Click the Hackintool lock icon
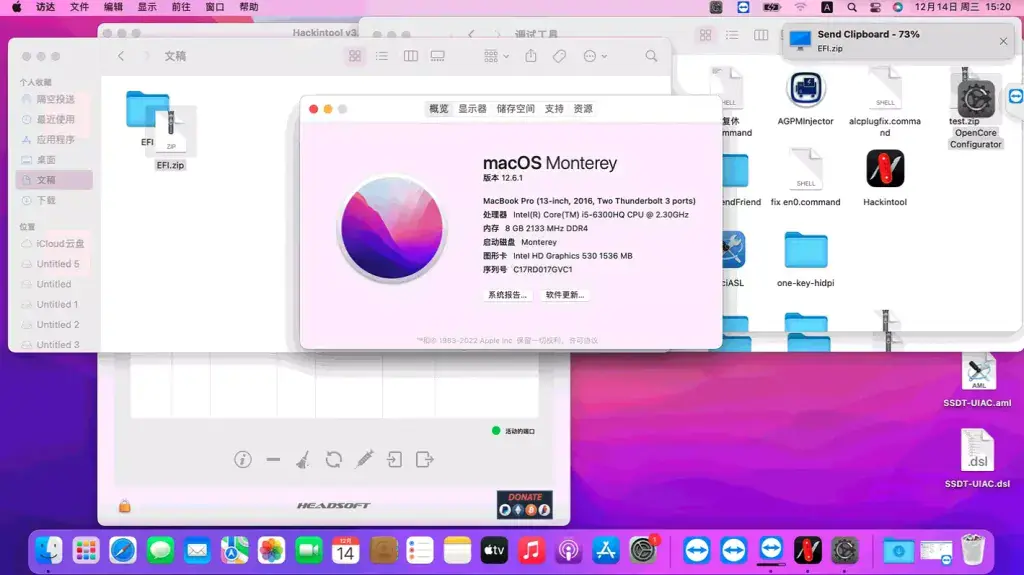Screen dimensions: 1024x575 tap(125, 506)
